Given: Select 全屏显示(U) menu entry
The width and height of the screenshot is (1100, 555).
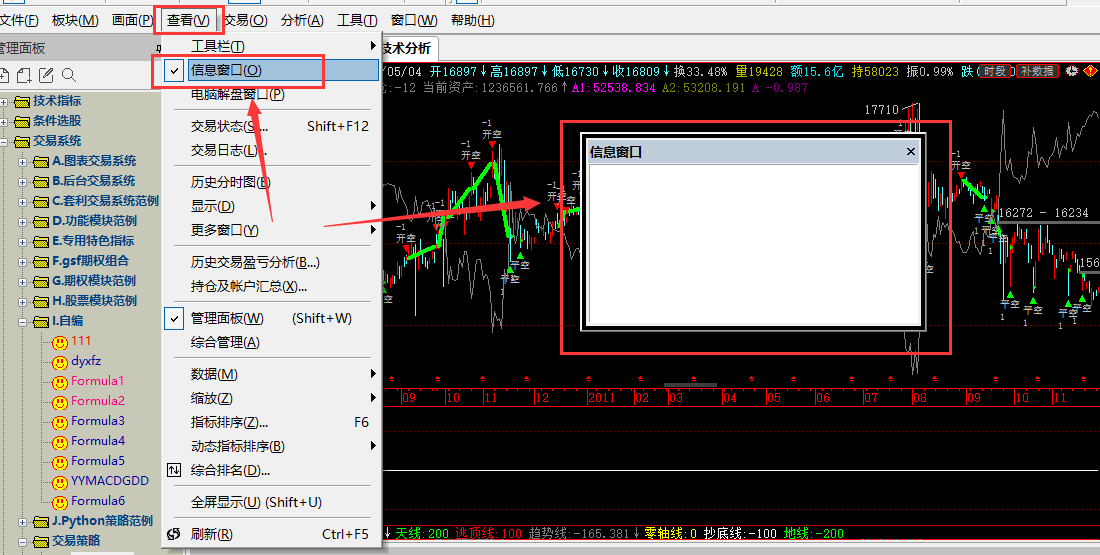Looking at the screenshot, I should point(273,502).
